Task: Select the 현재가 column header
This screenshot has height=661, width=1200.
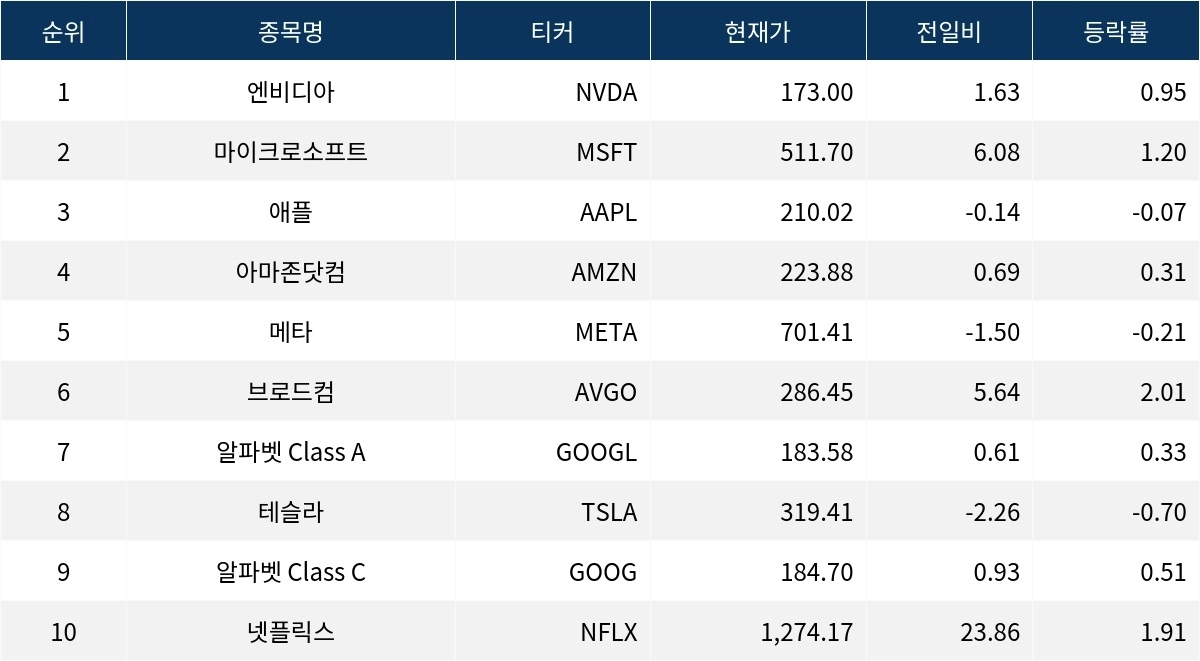Action: point(758,31)
